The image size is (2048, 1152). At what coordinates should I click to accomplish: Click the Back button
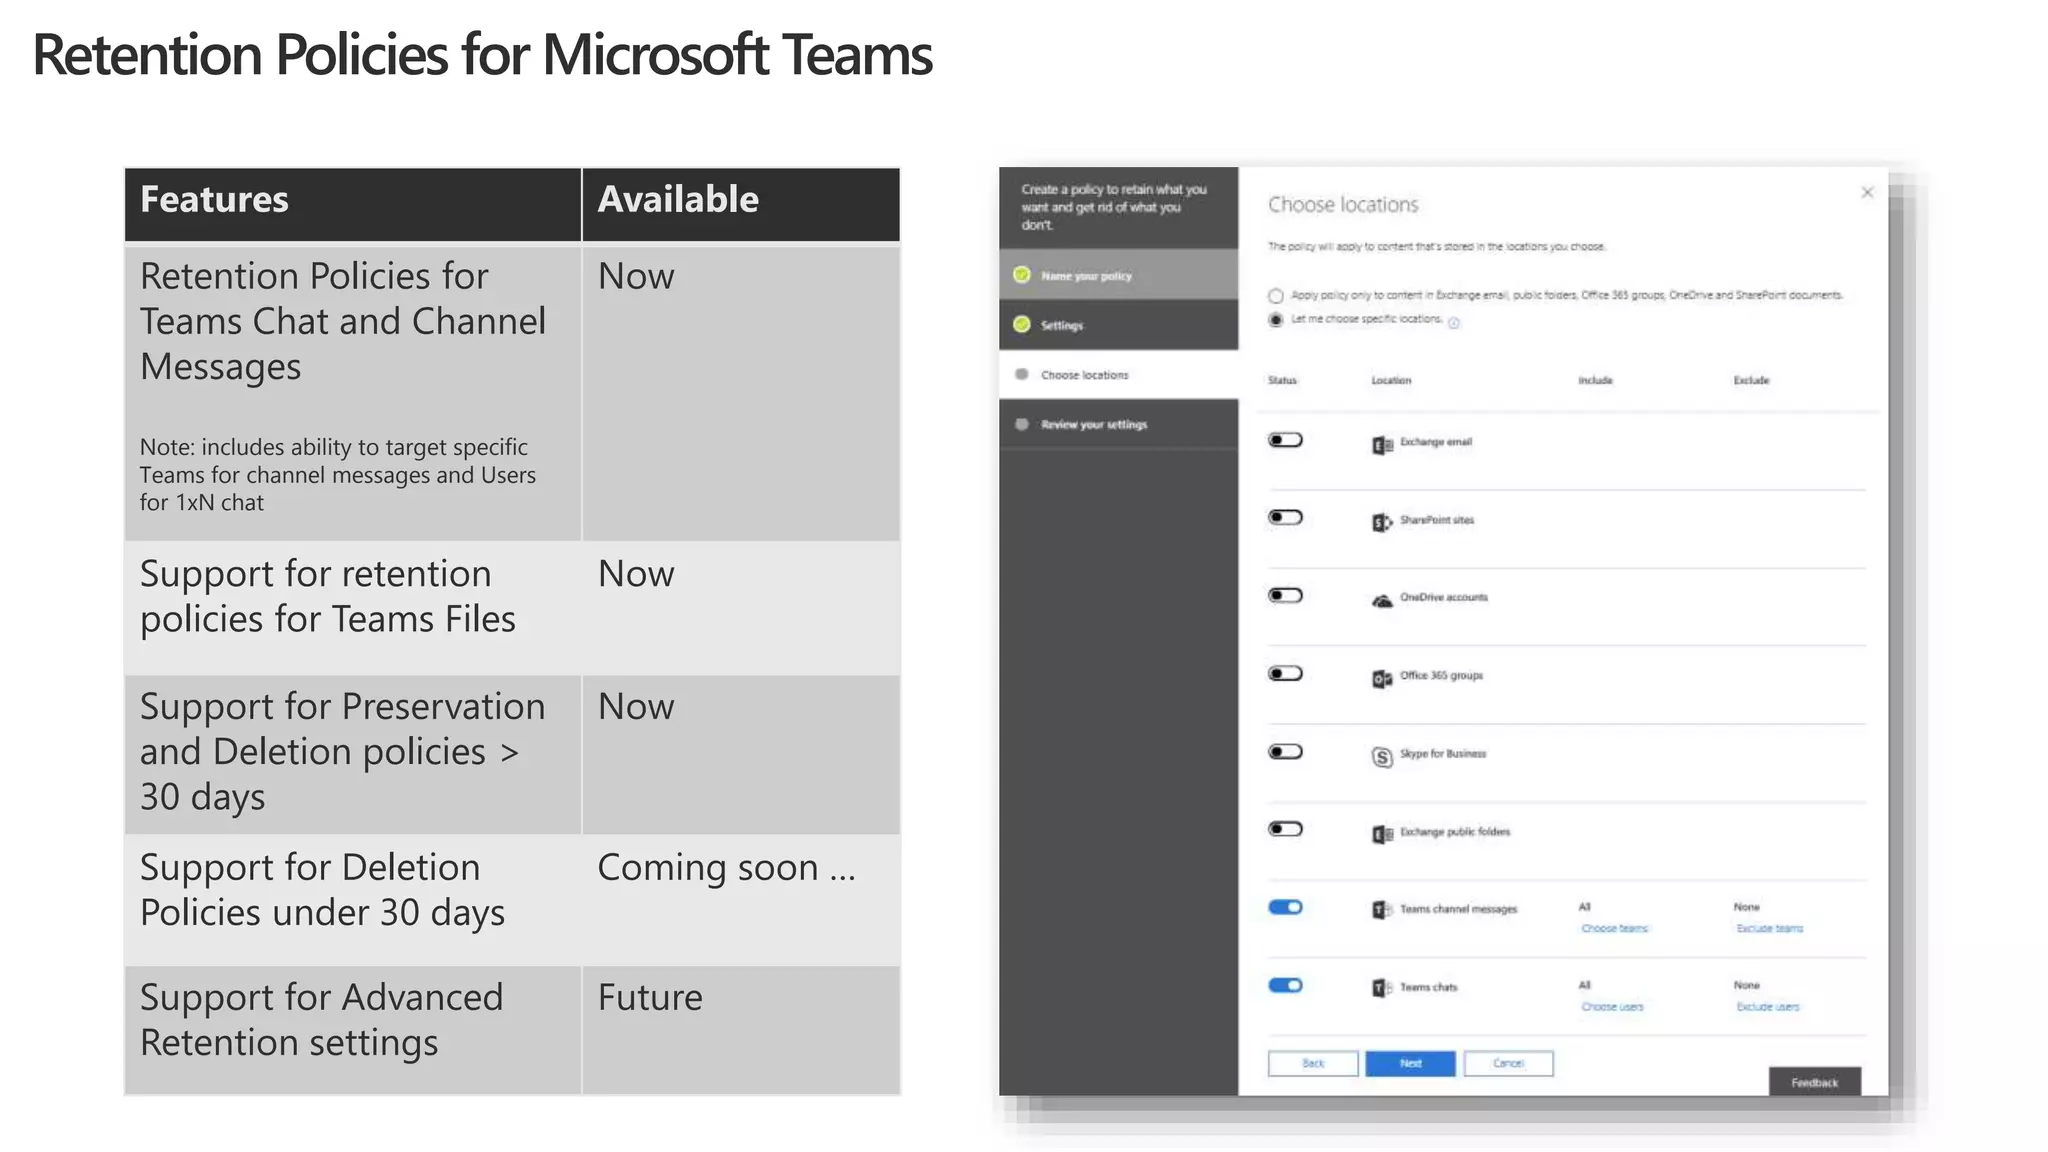click(1313, 1063)
